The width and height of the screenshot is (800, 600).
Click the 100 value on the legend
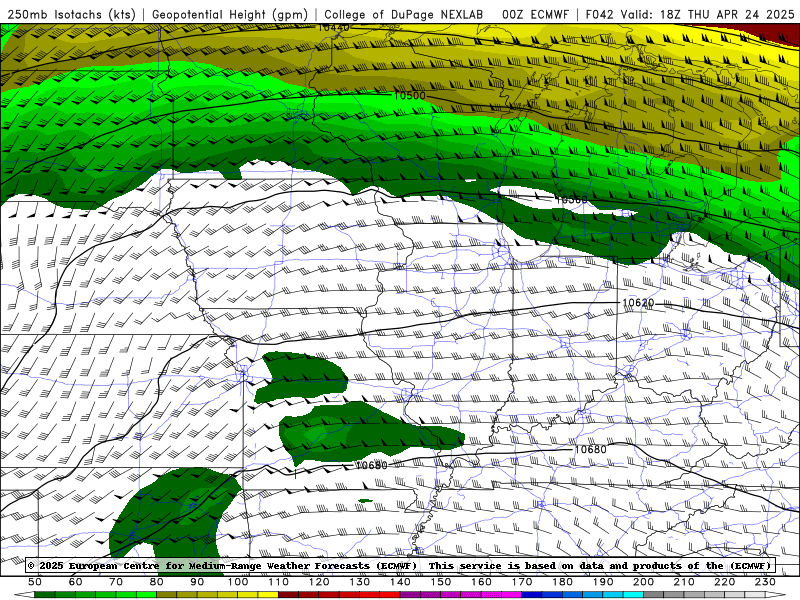[238, 582]
